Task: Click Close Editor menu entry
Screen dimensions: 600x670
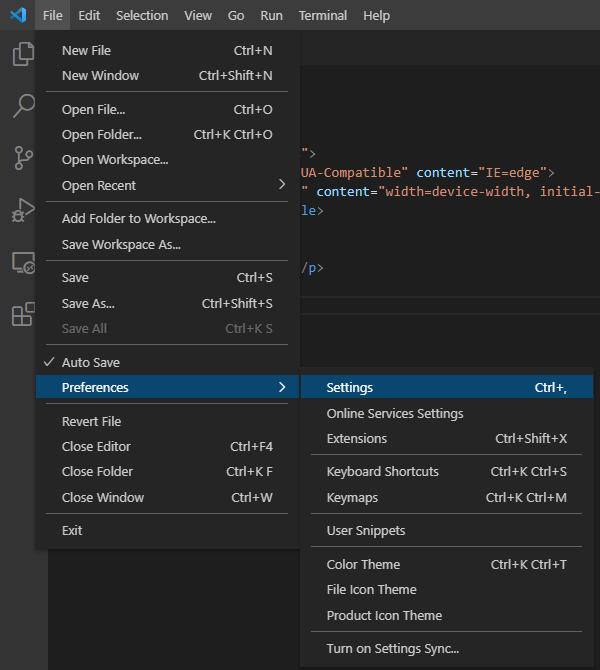Action: [167, 447]
